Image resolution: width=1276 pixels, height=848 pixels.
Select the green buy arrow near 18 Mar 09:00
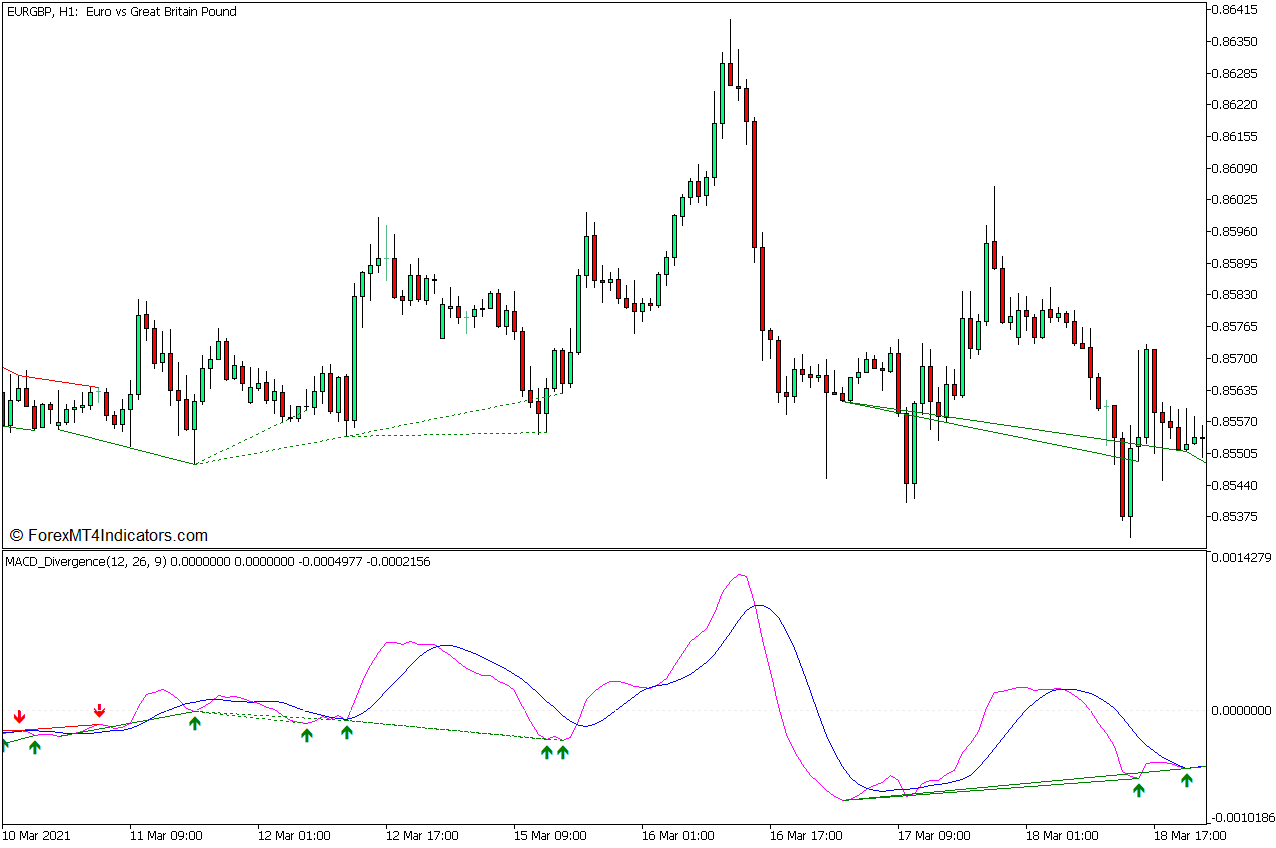(1138, 791)
